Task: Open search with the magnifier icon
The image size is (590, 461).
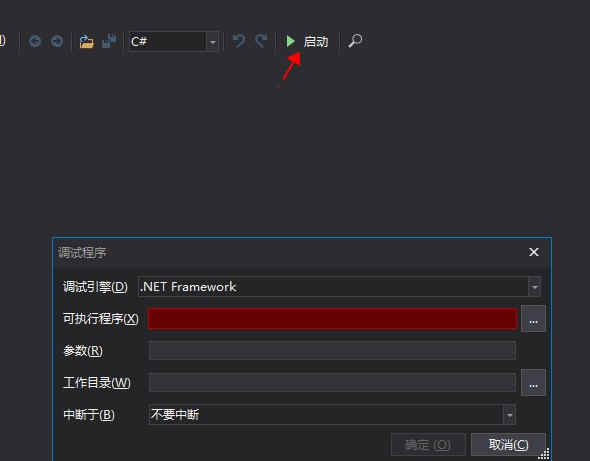Action: coord(355,41)
